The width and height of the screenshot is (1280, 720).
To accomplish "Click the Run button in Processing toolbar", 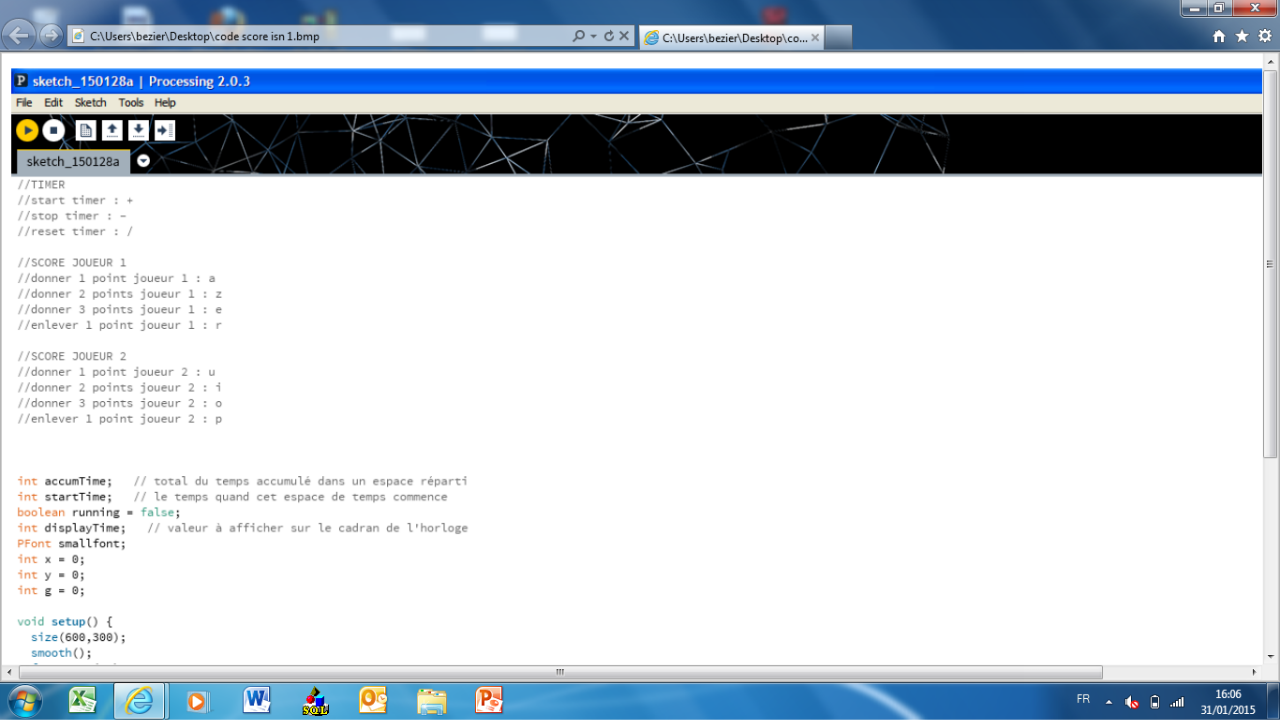I will coord(27,130).
